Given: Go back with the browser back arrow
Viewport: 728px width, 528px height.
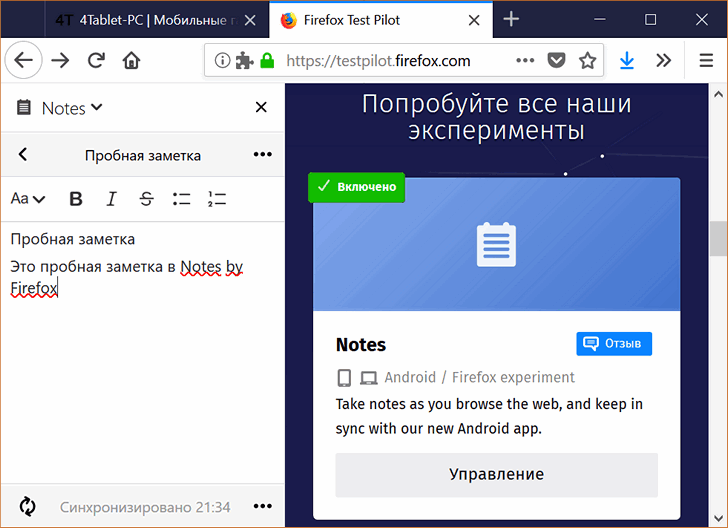Looking at the screenshot, I should point(23,60).
